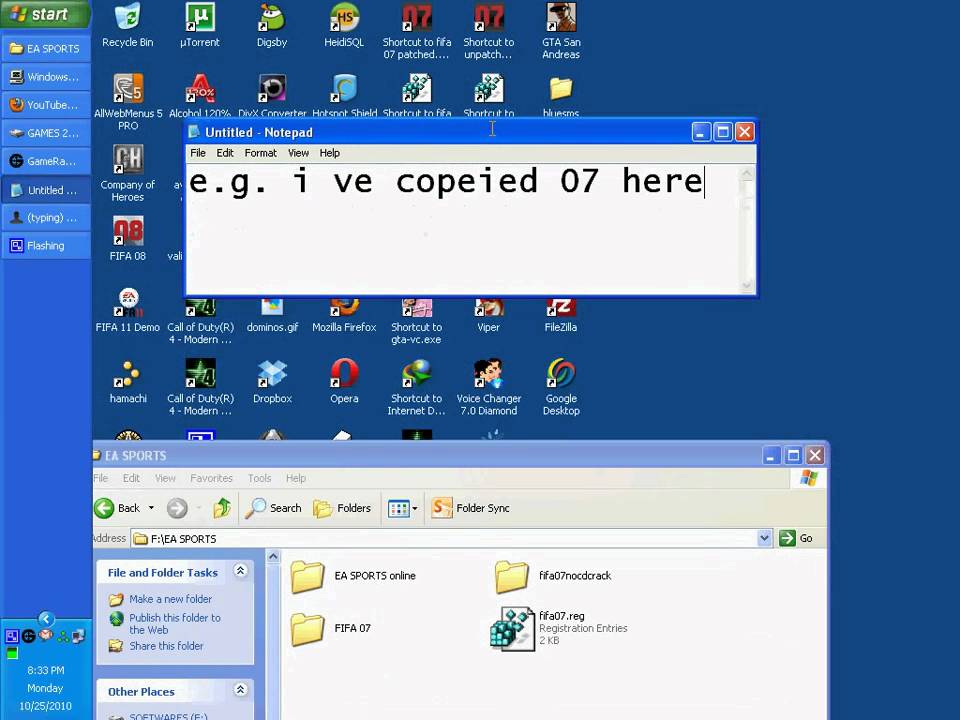The image size is (960, 720).
Task: Open Notepad Help menu
Action: [329, 153]
